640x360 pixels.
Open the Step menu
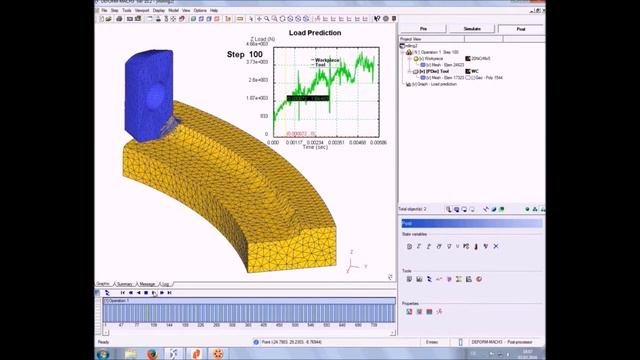tap(115, 10)
